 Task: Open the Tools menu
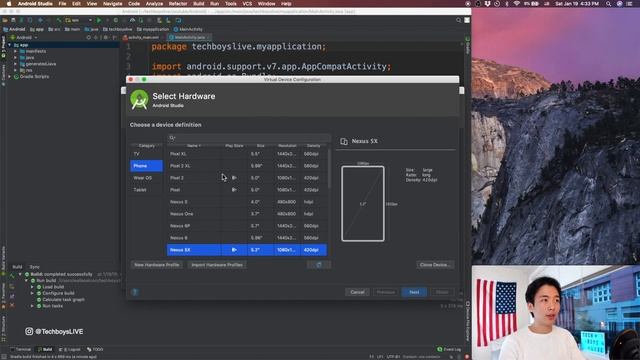tap(231, 4)
